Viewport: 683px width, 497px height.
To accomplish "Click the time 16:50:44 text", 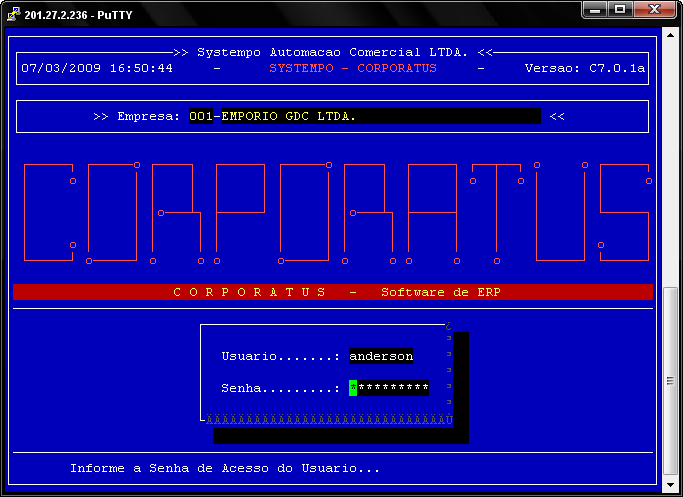I will pyautogui.click(x=141, y=68).
